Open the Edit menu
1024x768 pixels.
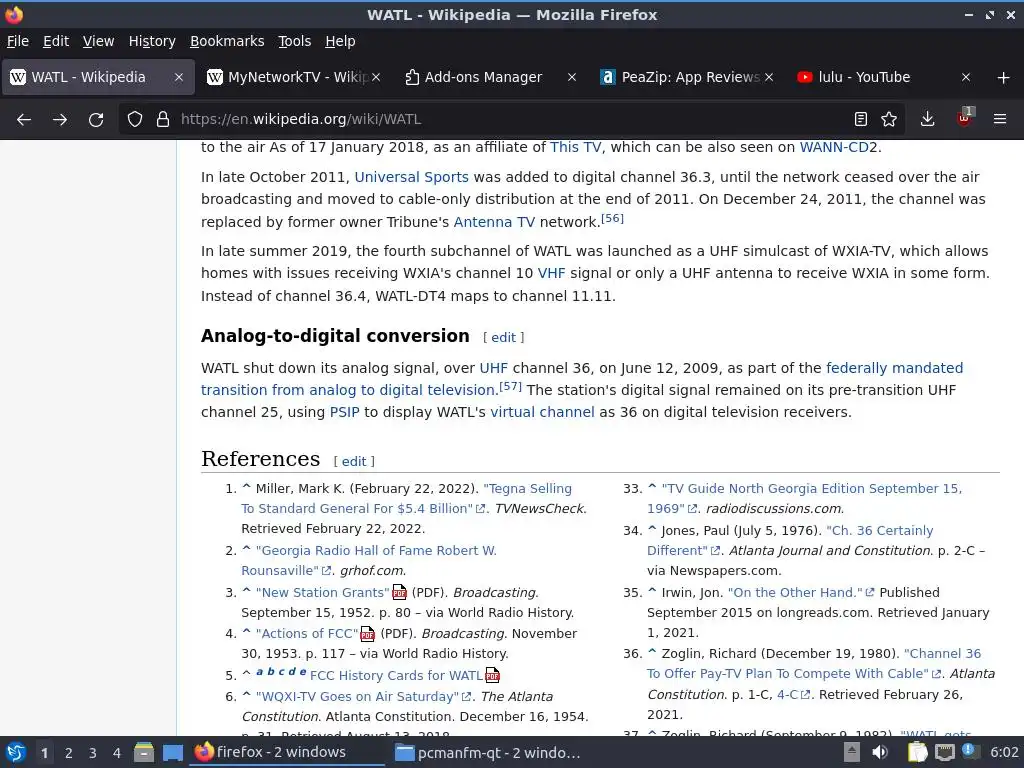point(56,41)
